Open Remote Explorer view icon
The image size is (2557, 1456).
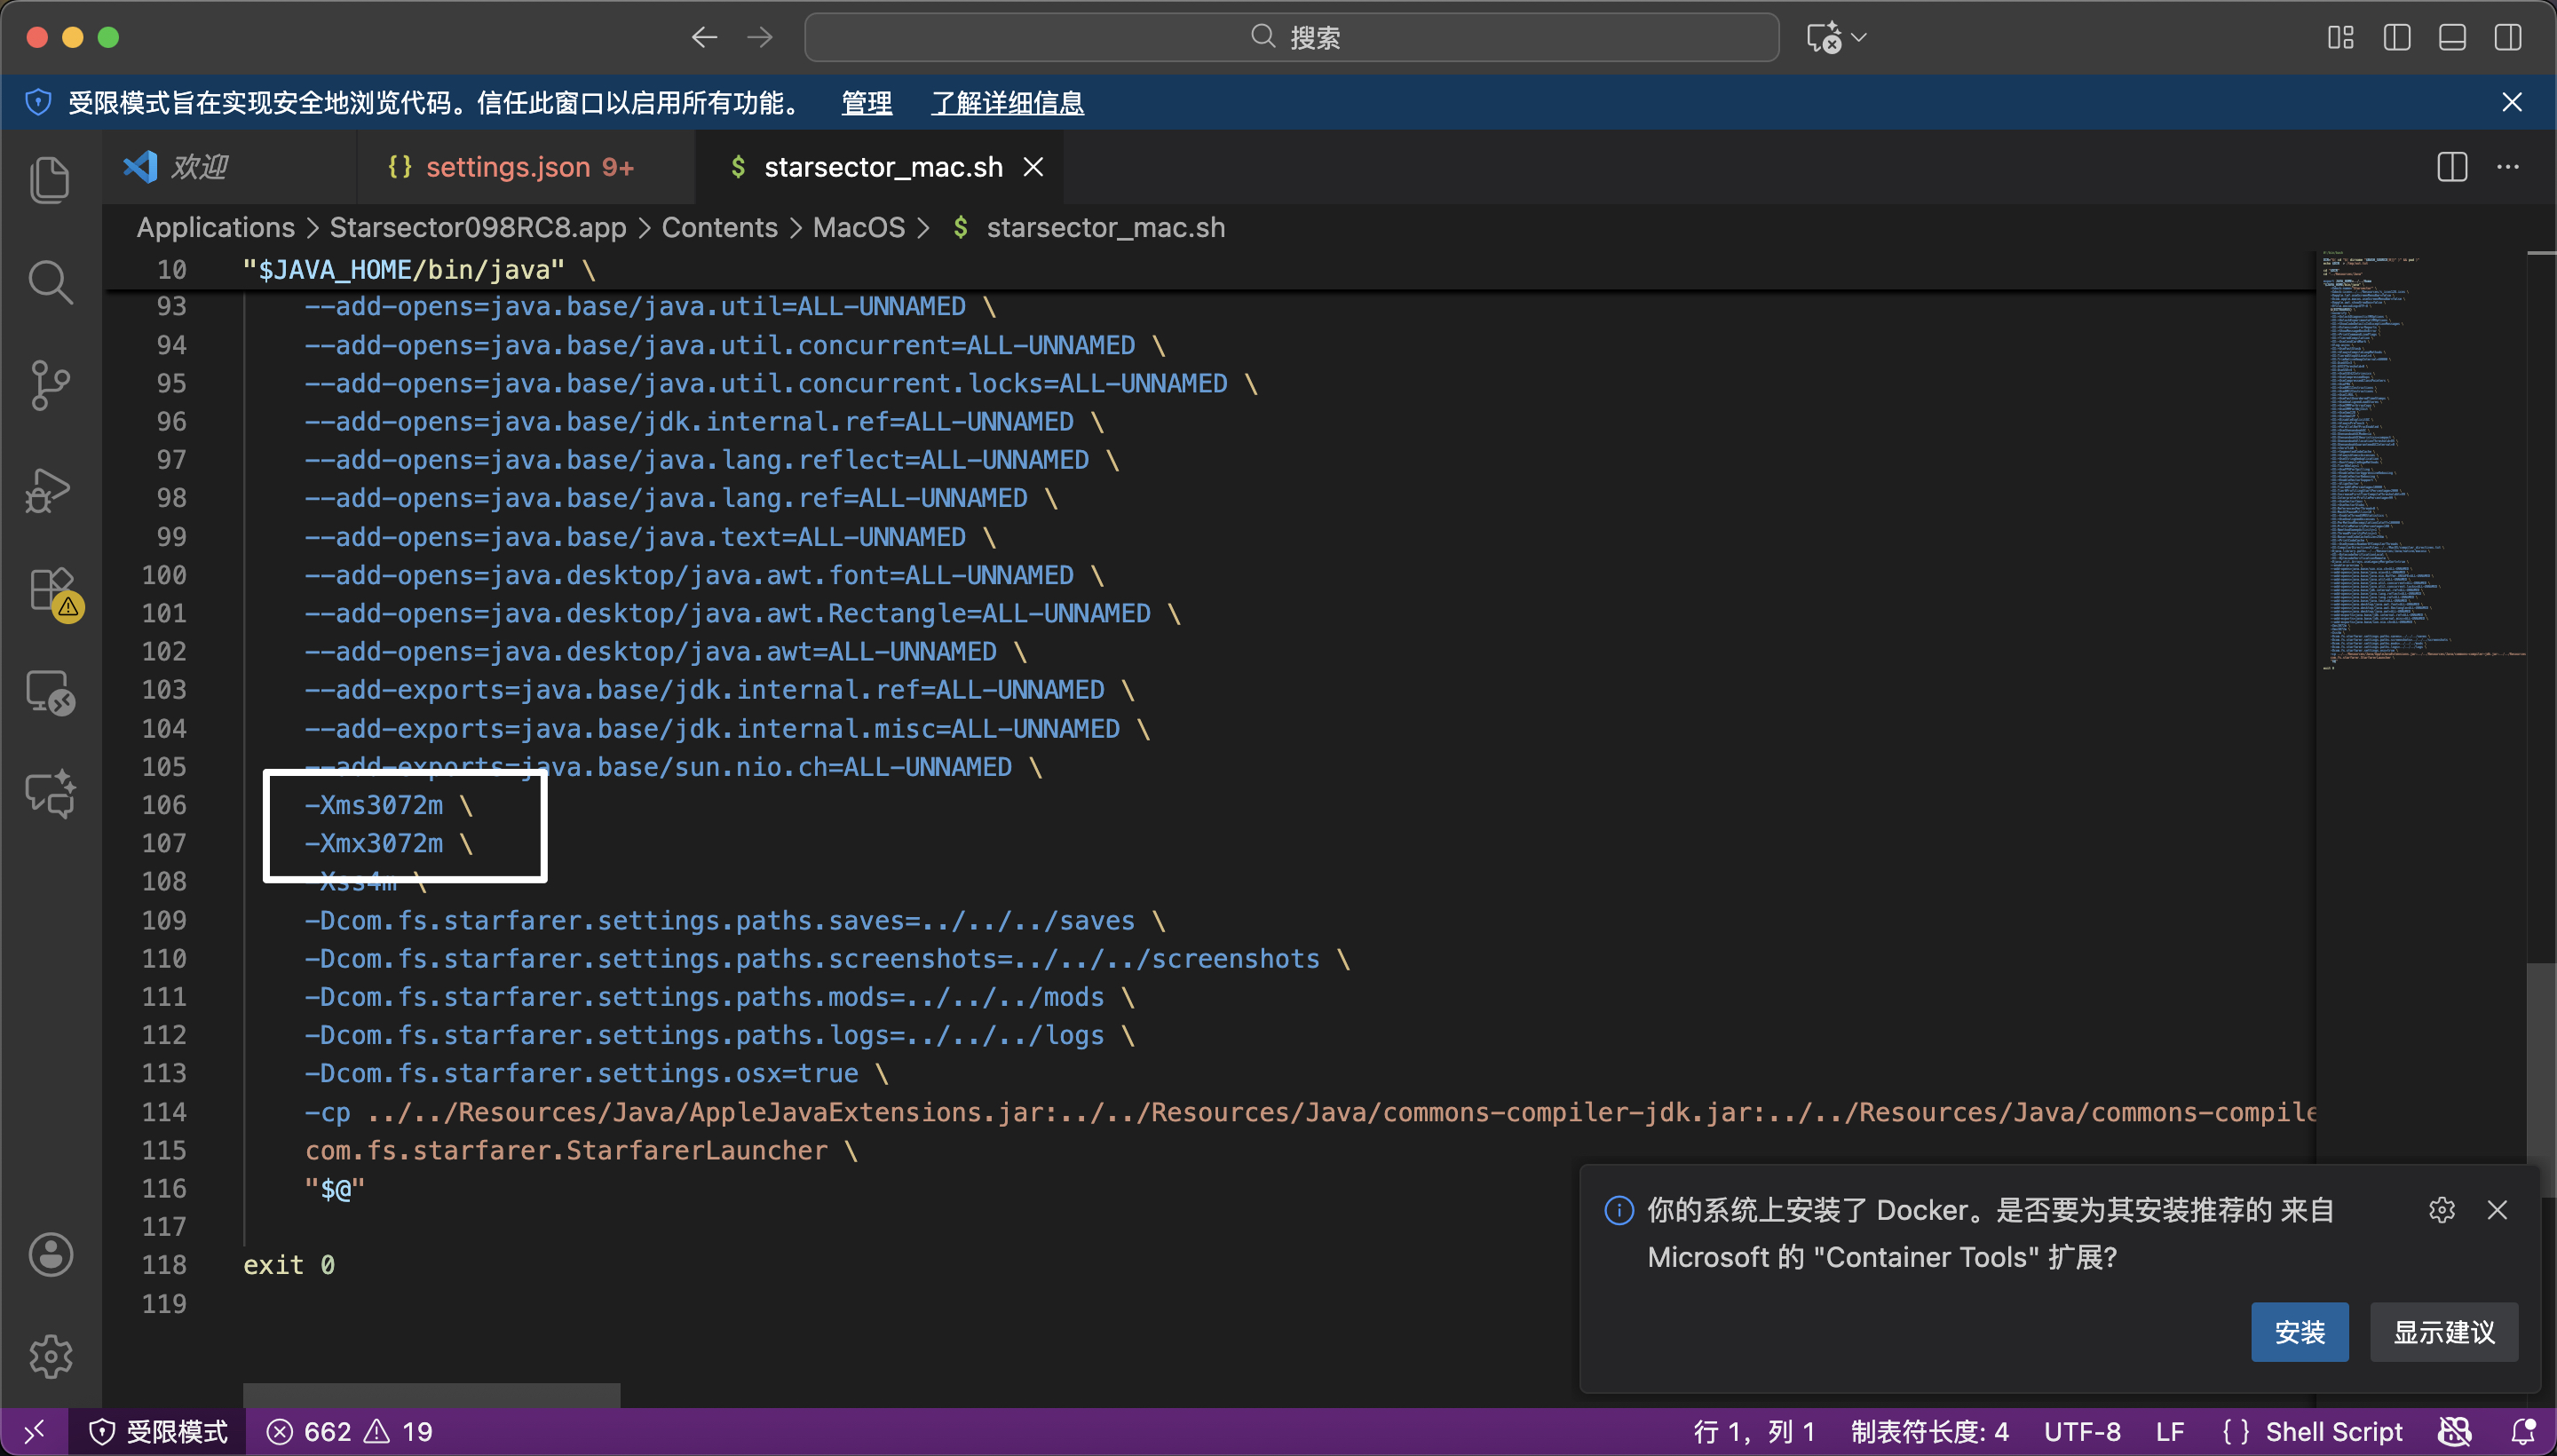tap(50, 692)
